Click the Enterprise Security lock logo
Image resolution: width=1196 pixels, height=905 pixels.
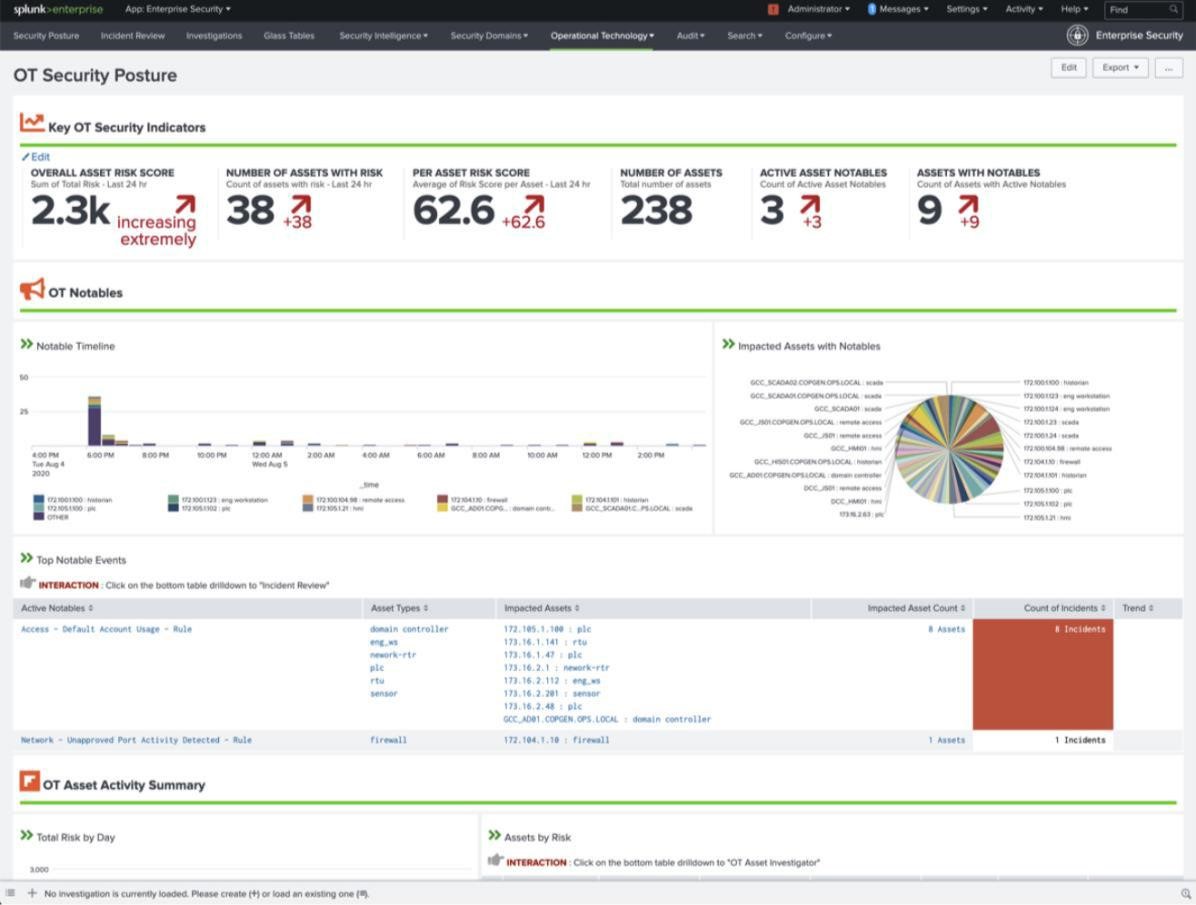(x=1077, y=34)
